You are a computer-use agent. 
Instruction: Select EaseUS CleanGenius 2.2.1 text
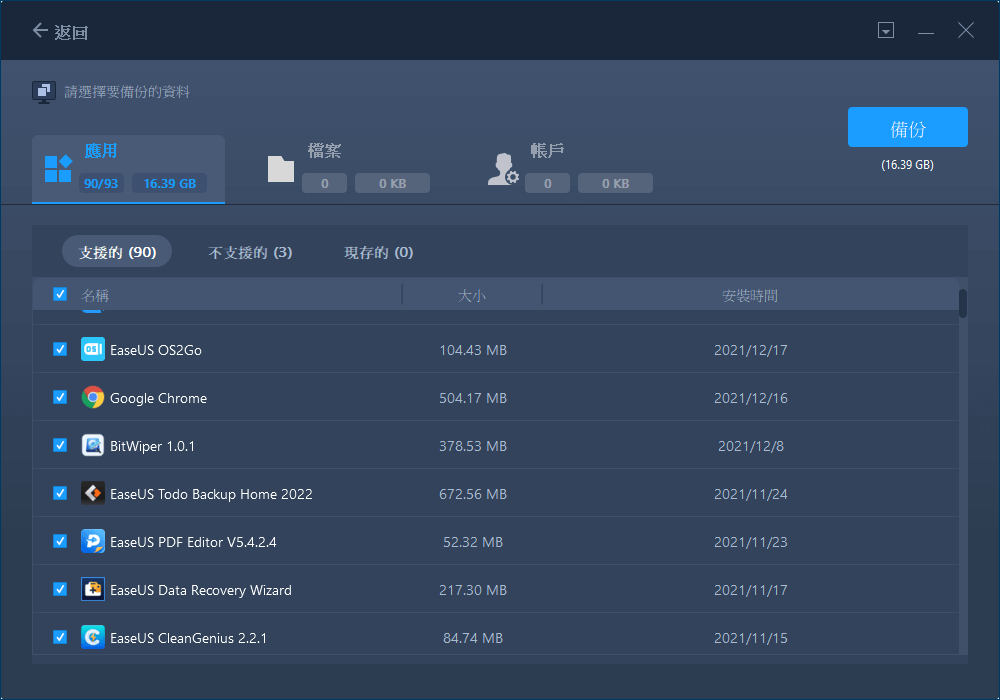[x=188, y=638]
